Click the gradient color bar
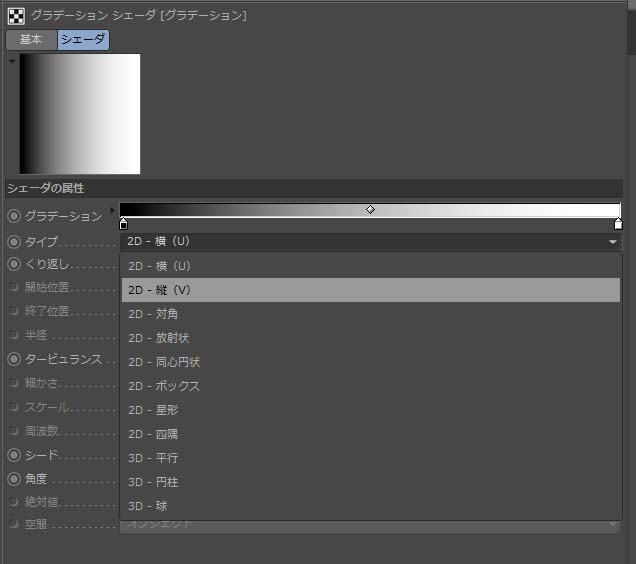The image size is (636, 564). 250,210
